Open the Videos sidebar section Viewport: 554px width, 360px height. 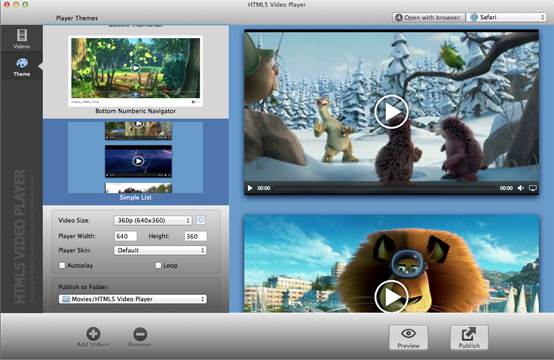pos(22,39)
